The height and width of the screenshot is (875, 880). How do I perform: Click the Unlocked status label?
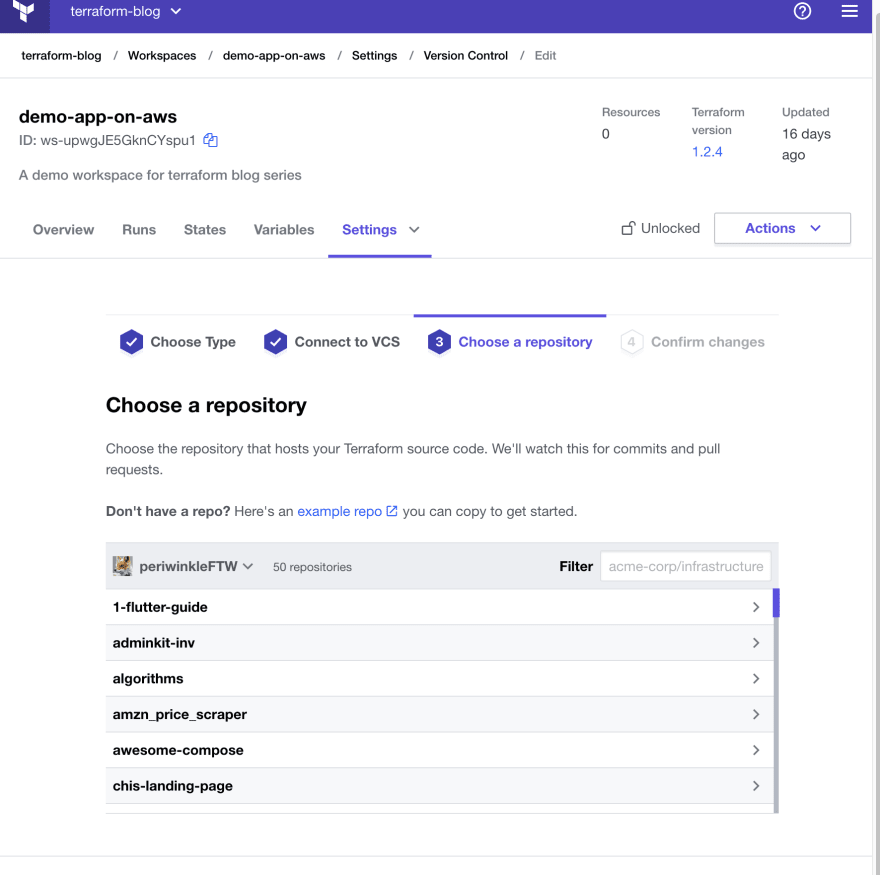[x=670, y=228]
